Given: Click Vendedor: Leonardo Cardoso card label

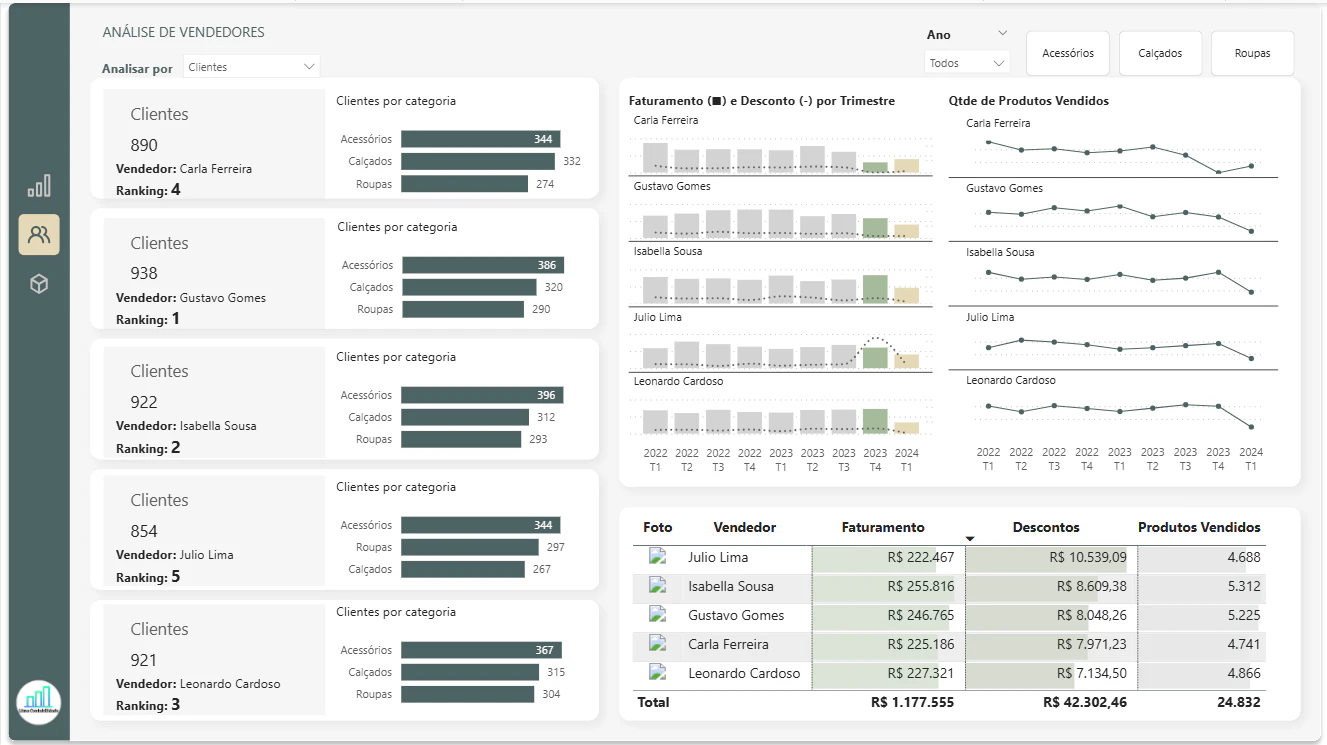Looking at the screenshot, I should 198,684.
